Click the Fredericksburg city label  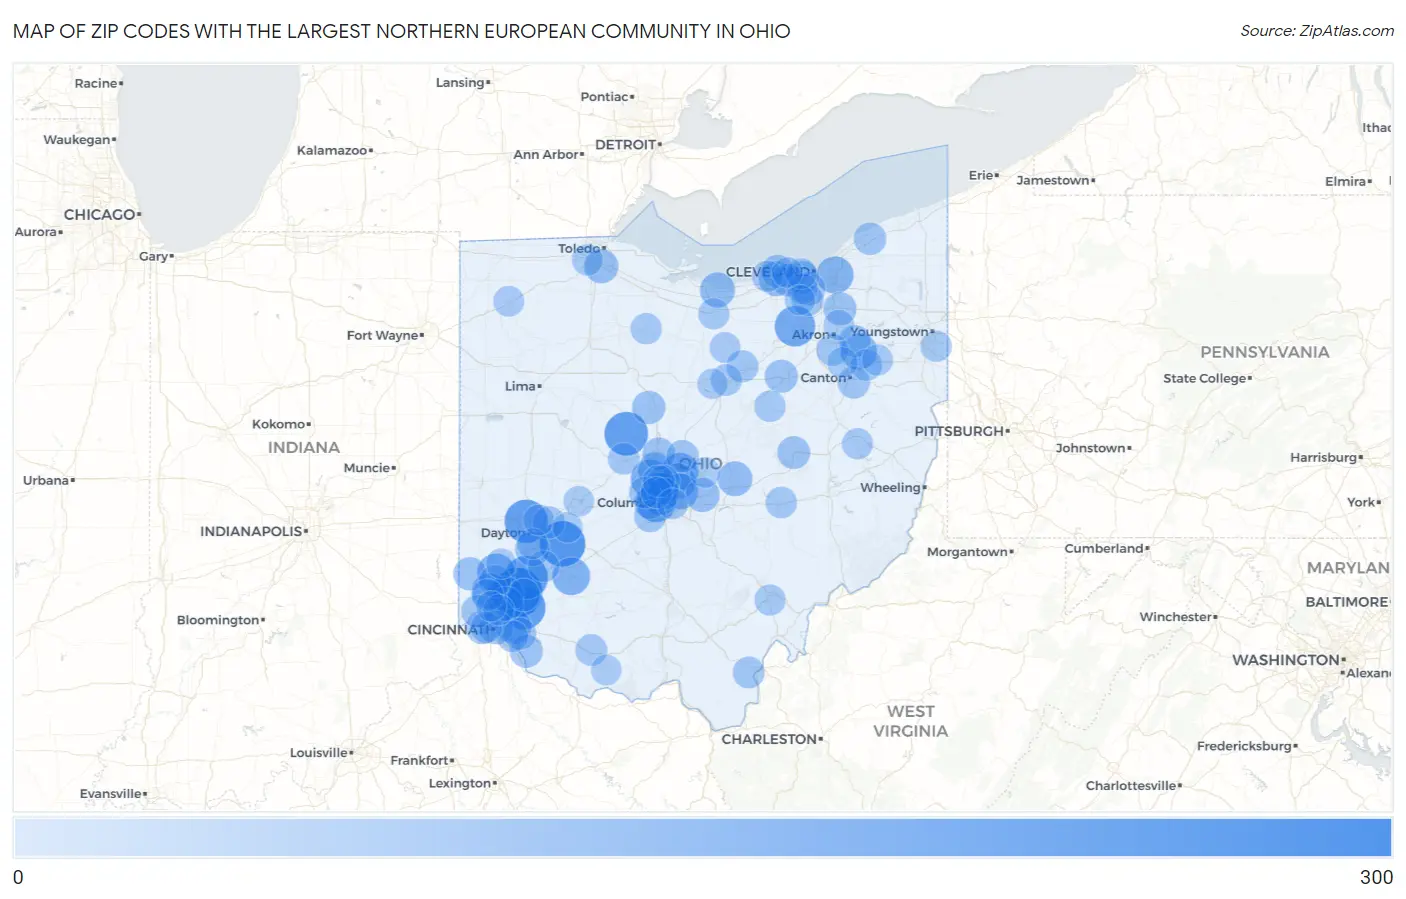click(x=1244, y=747)
